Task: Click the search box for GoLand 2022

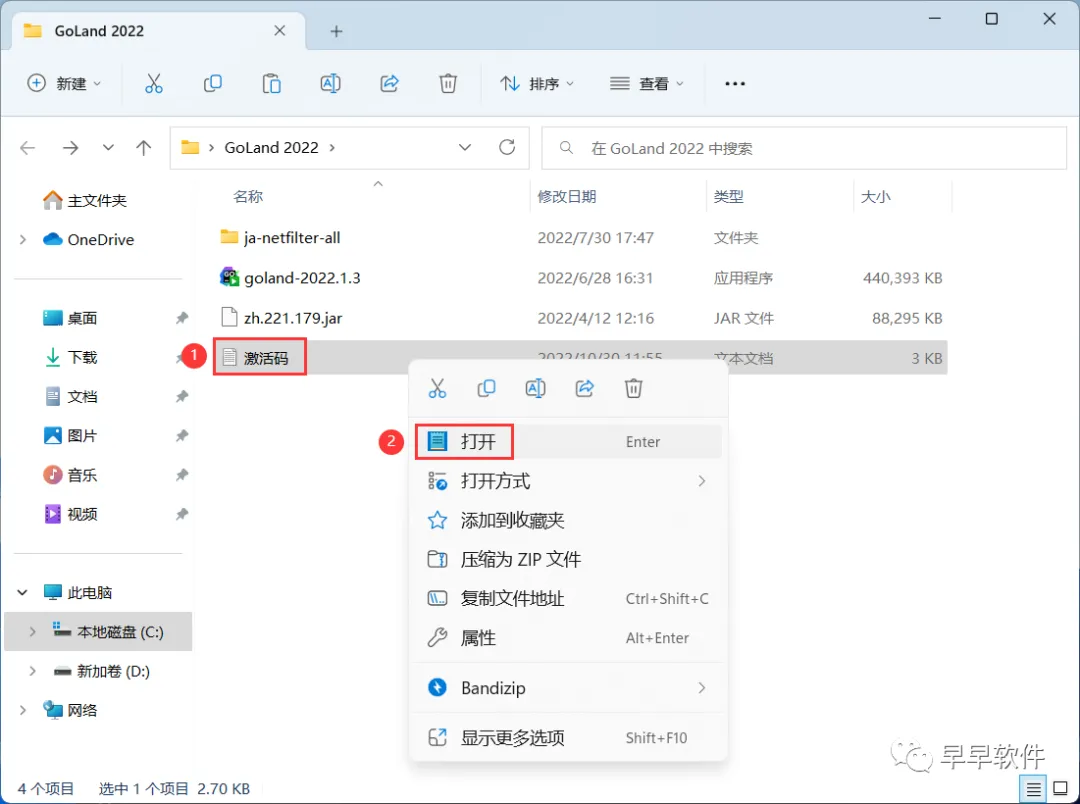Action: (804, 148)
